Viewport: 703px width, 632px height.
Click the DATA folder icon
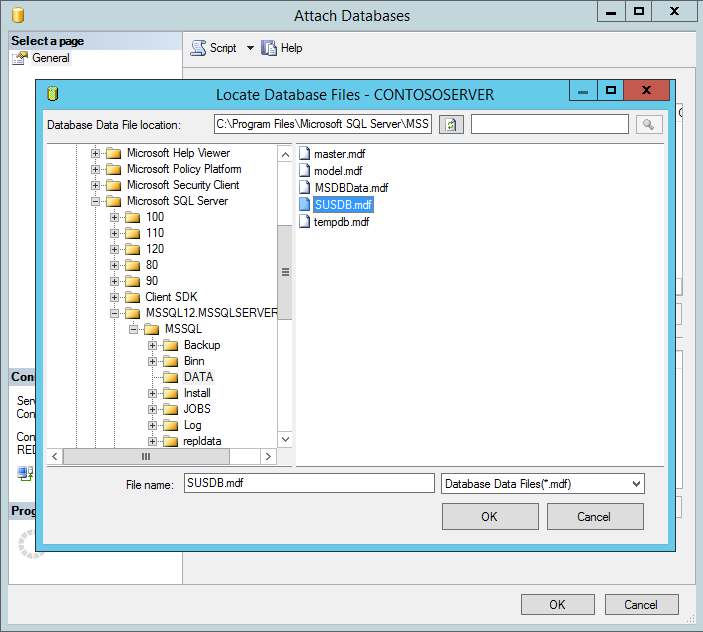click(x=170, y=377)
